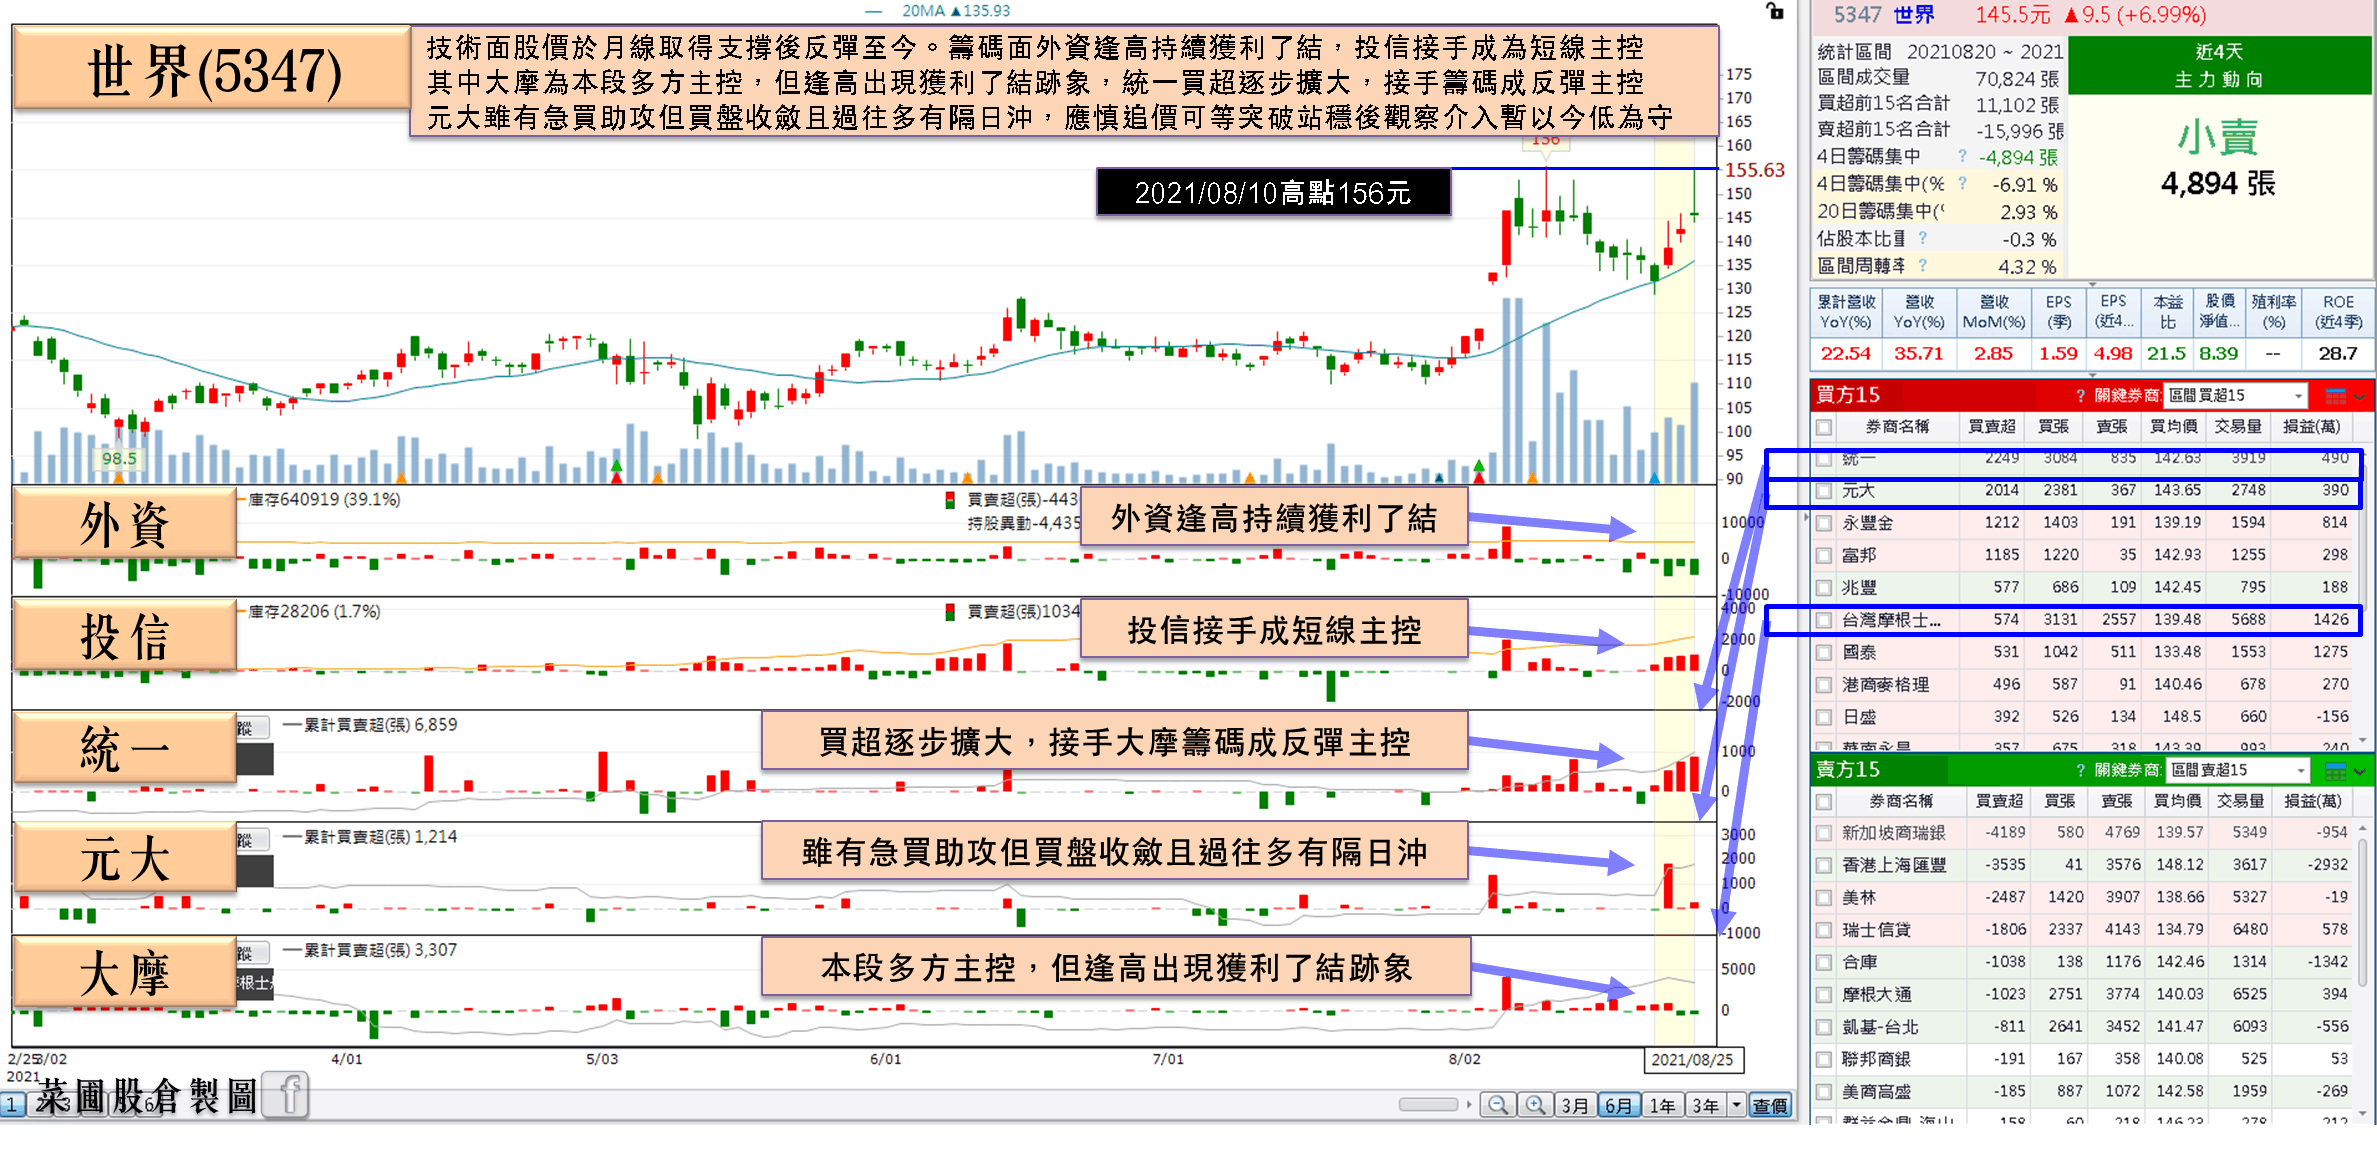Zoom in the chart with the plus magnifier

click(x=1535, y=1105)
